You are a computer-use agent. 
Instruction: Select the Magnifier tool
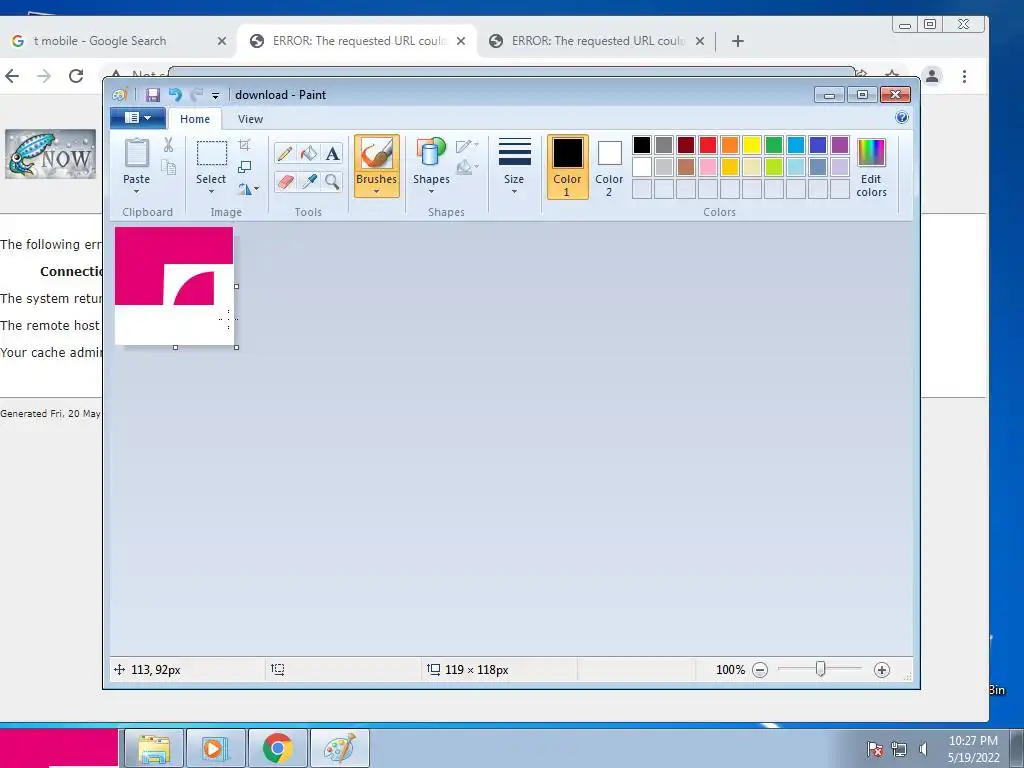[332, 182]
